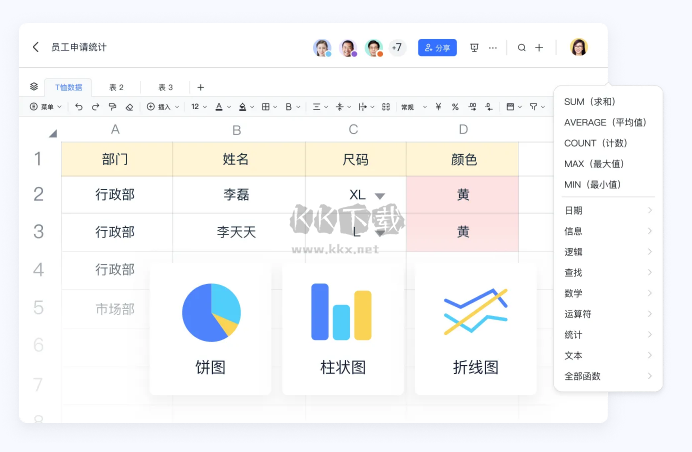Open the font color tool

[219, 107]
